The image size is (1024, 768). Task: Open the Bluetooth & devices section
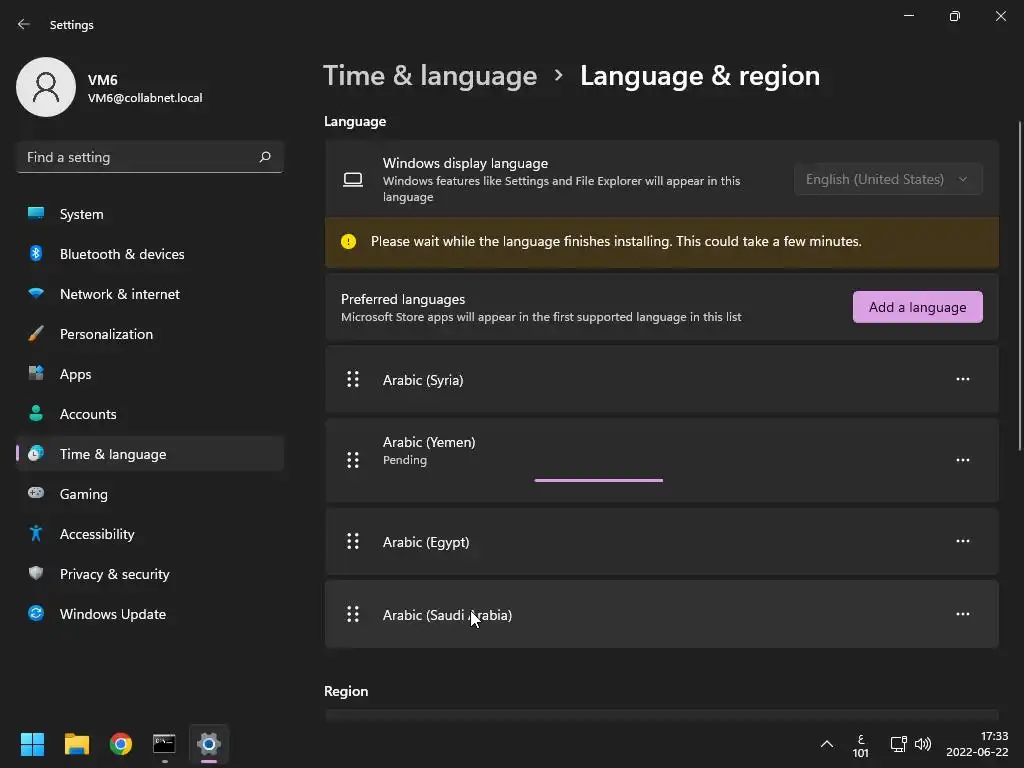[x=122, y=254]
